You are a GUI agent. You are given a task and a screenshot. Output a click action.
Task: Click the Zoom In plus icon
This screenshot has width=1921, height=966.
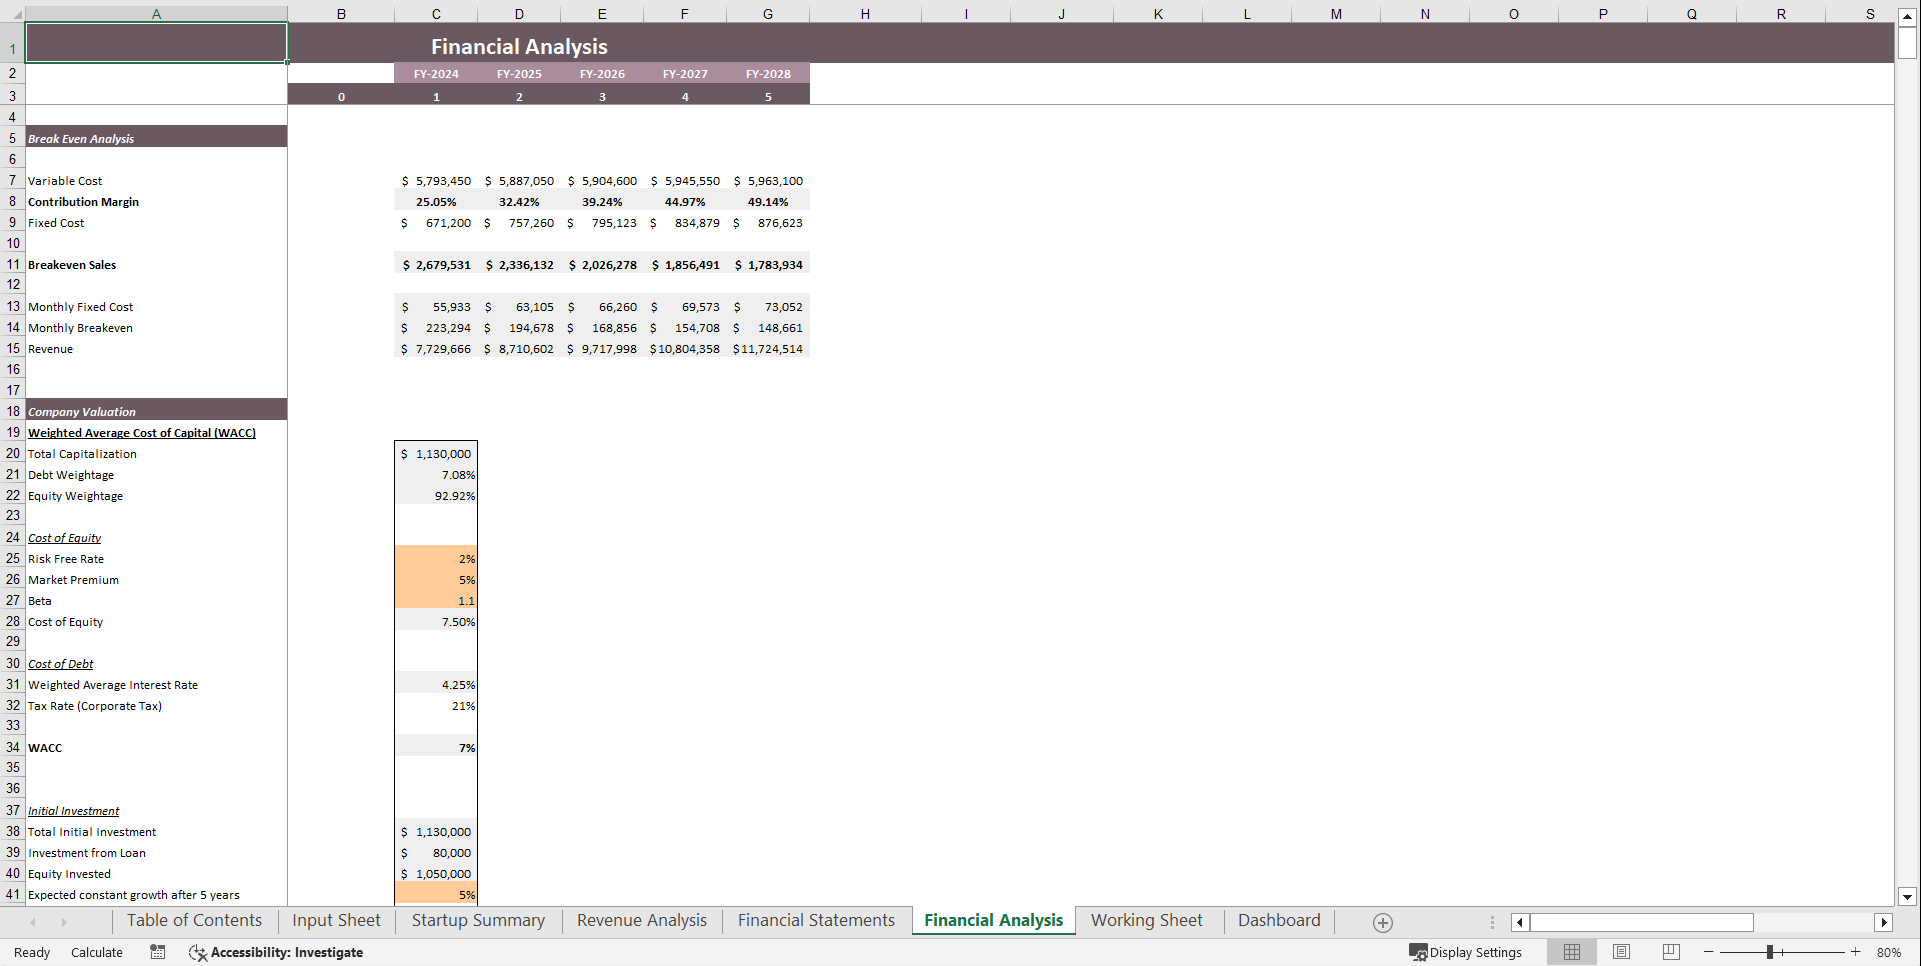[x=1856, y=952]
